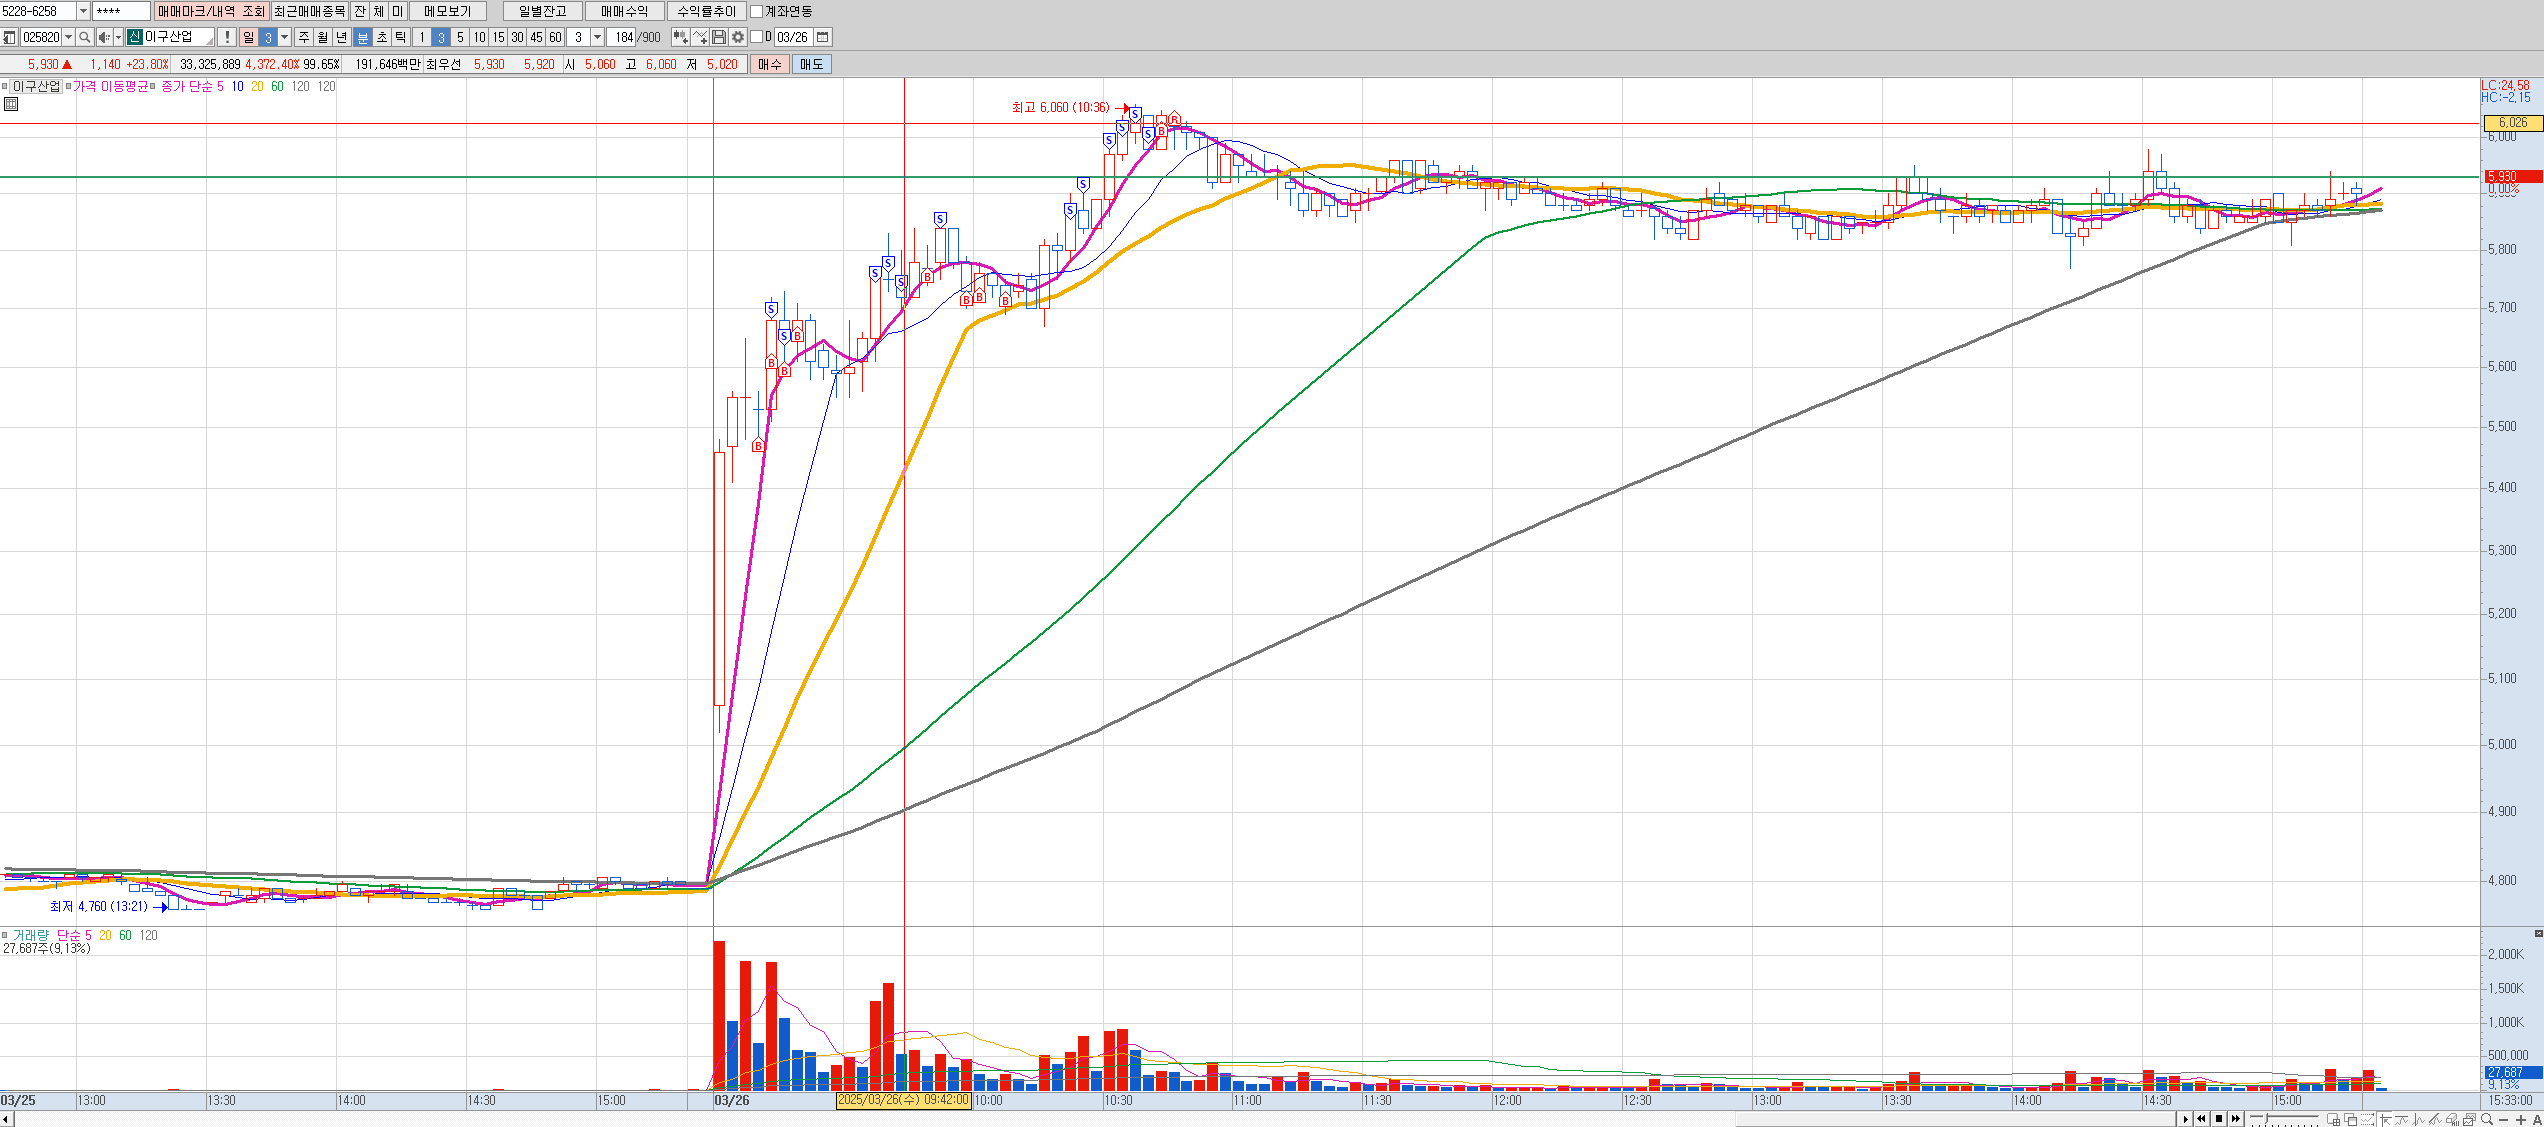Click the text A annotation icon
2544x1127 pixels.
click(x=2537, y=1120)
